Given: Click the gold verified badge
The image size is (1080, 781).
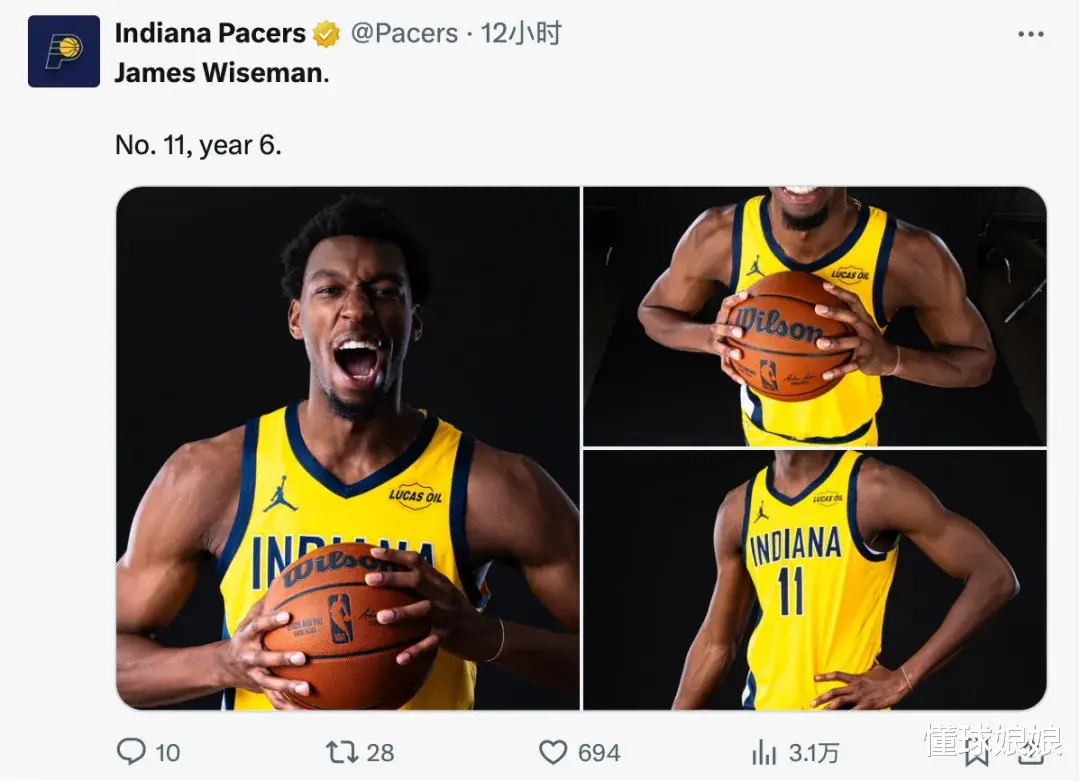Looking at the screenshot, I should pyautogui.click(x=326, y=34).
